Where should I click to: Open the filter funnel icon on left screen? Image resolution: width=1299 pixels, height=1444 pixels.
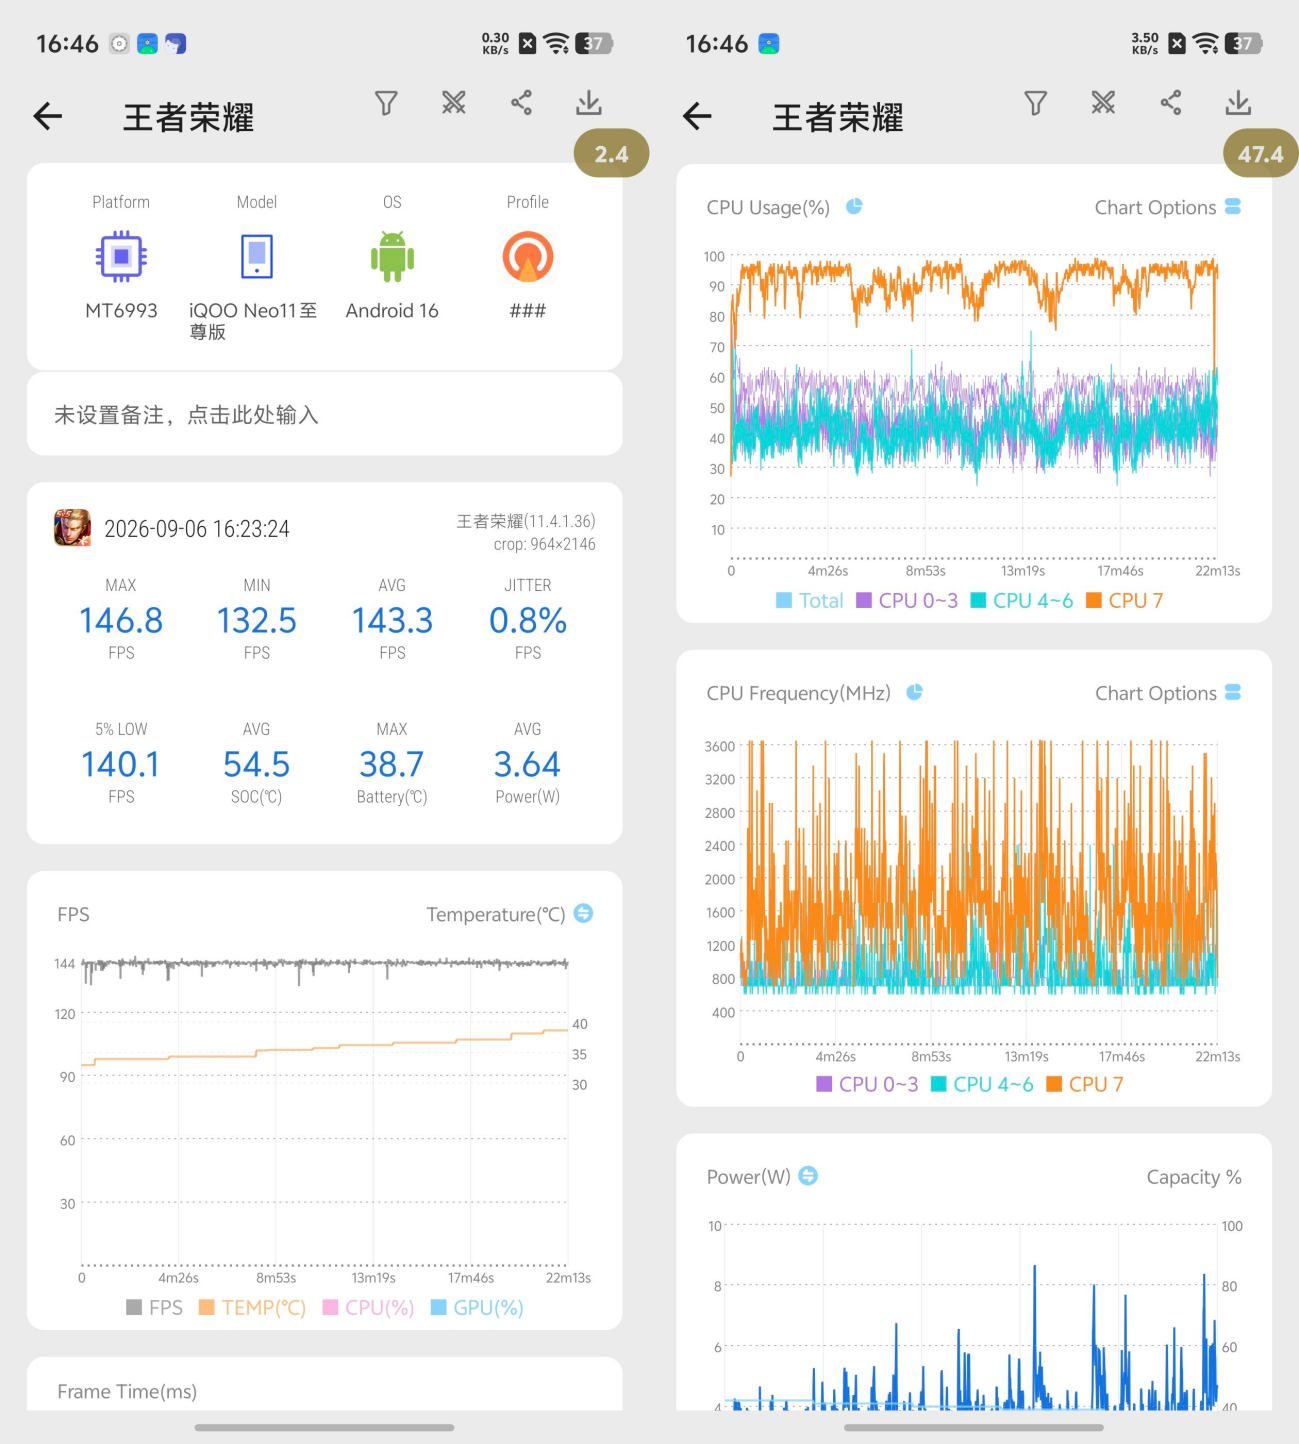(386, 103)
